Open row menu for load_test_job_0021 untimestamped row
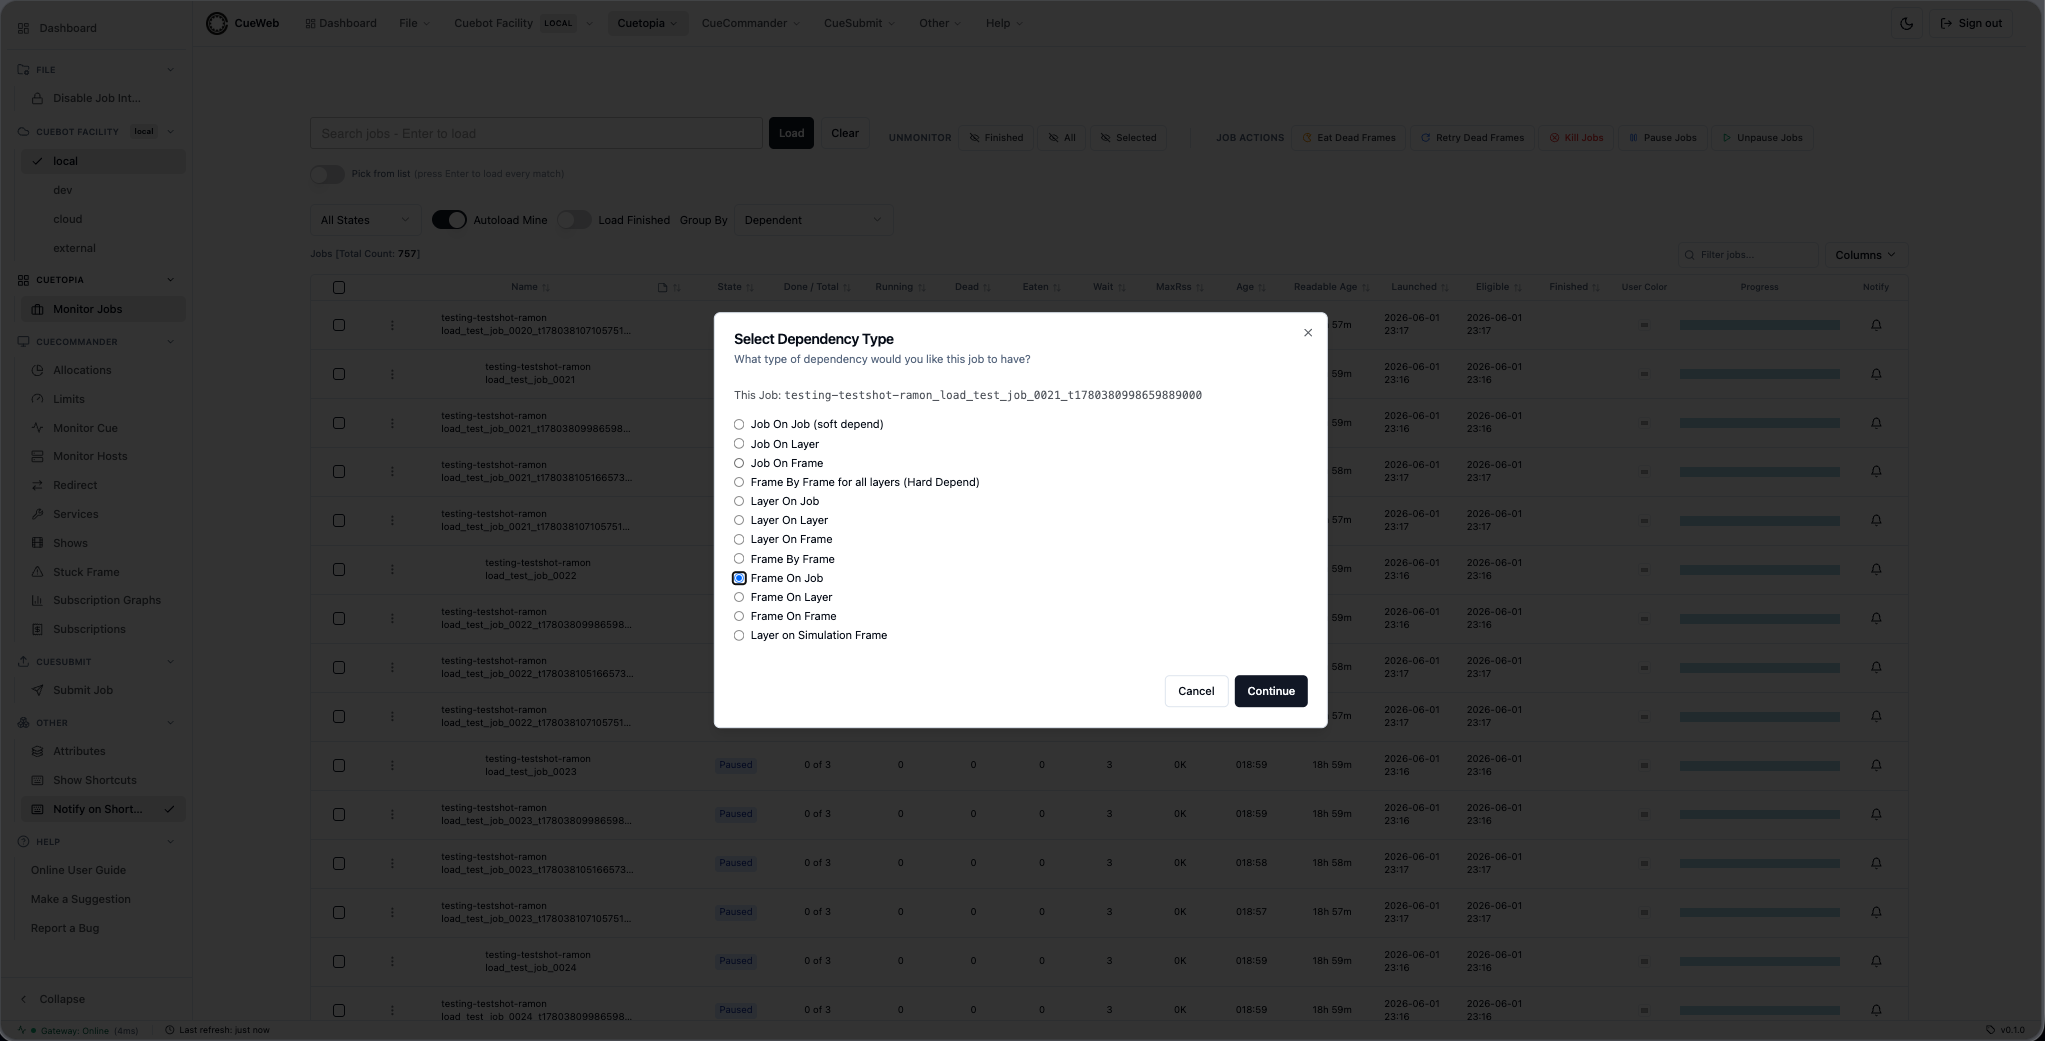 point(392,374)
